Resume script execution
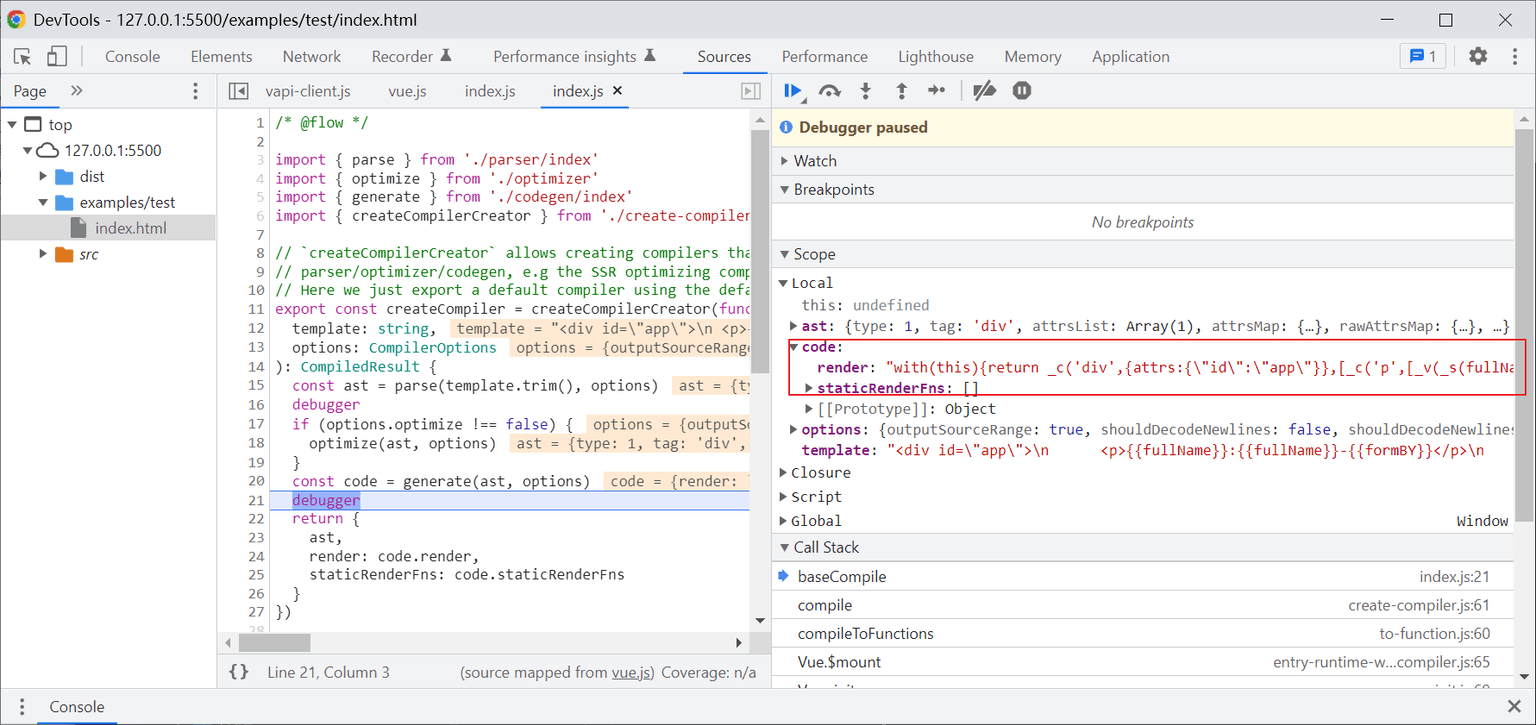Viewport: 1536px width, 725px height. tap(793, 91)
